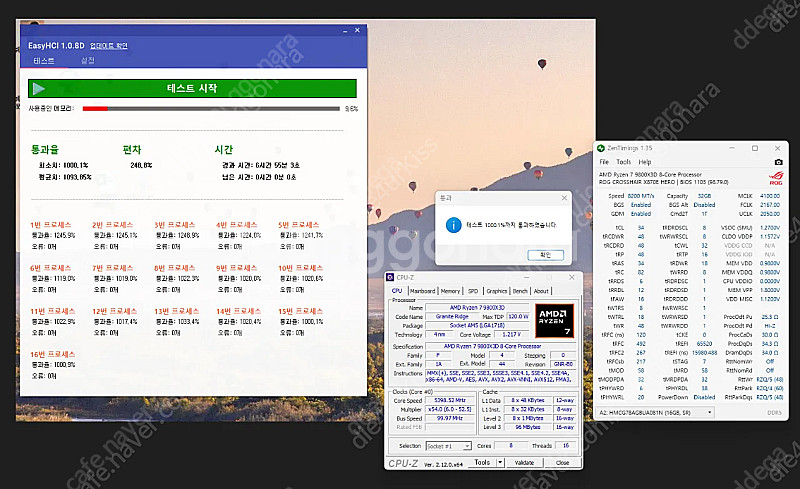This screenshot has height=489, width=800.
Task: Click the Socket AM5 (LGA1718) package value
Action: pyautogui.click(x=477, y=325)
